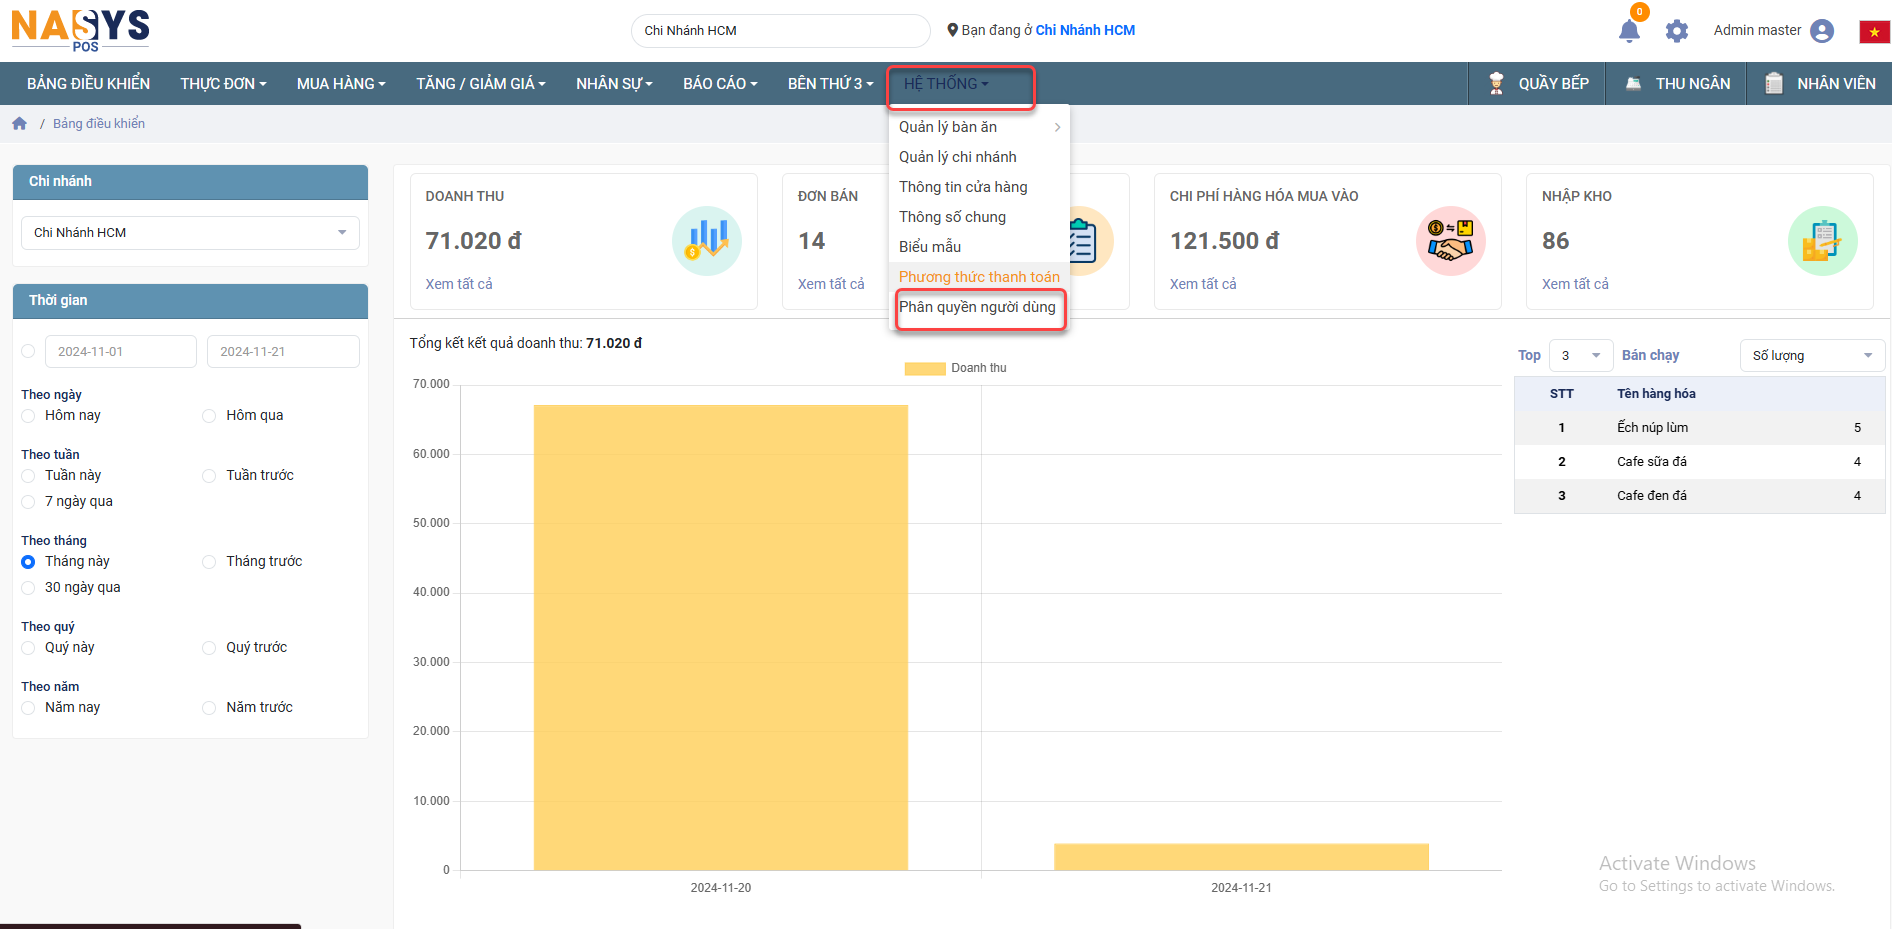Image resolution: width=1892 pixels, height=929 pixels.
Task: Expand the Mua hàng menu
Action: 341,84
